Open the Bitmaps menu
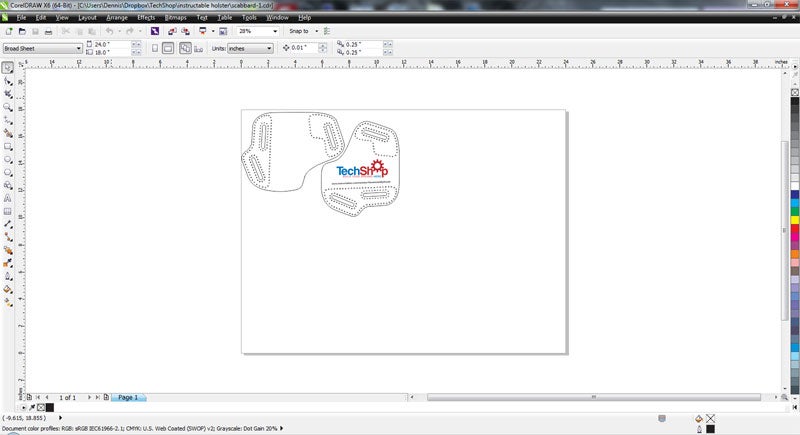 pos(175,17)
